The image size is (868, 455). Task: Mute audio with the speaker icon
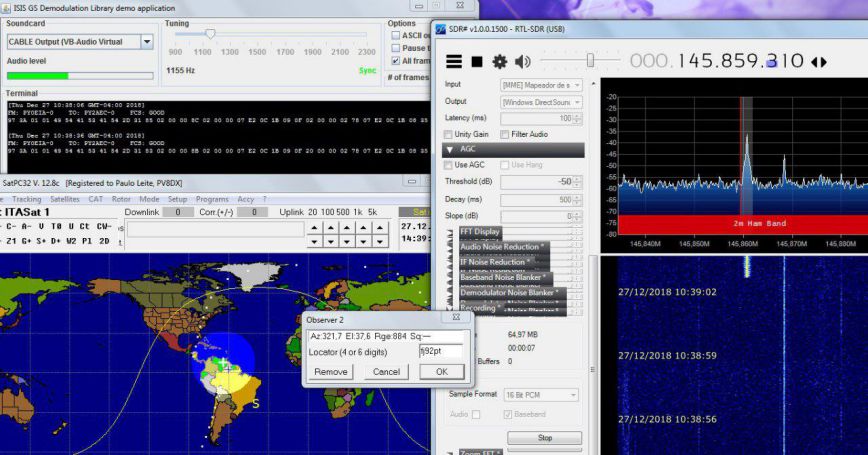(524, 62)
